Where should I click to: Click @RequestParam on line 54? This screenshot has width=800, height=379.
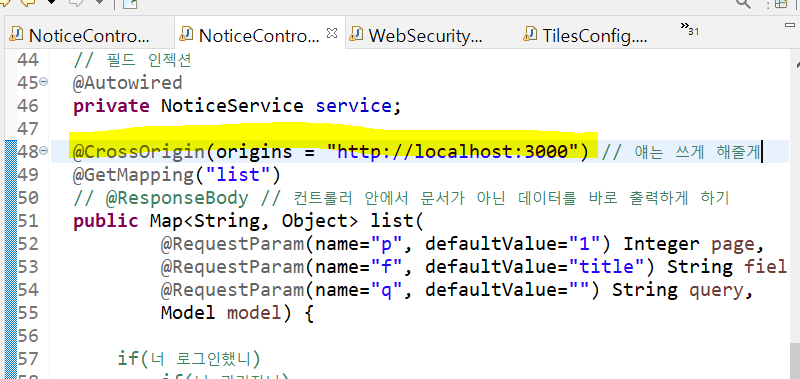click(x=232, y=291)
